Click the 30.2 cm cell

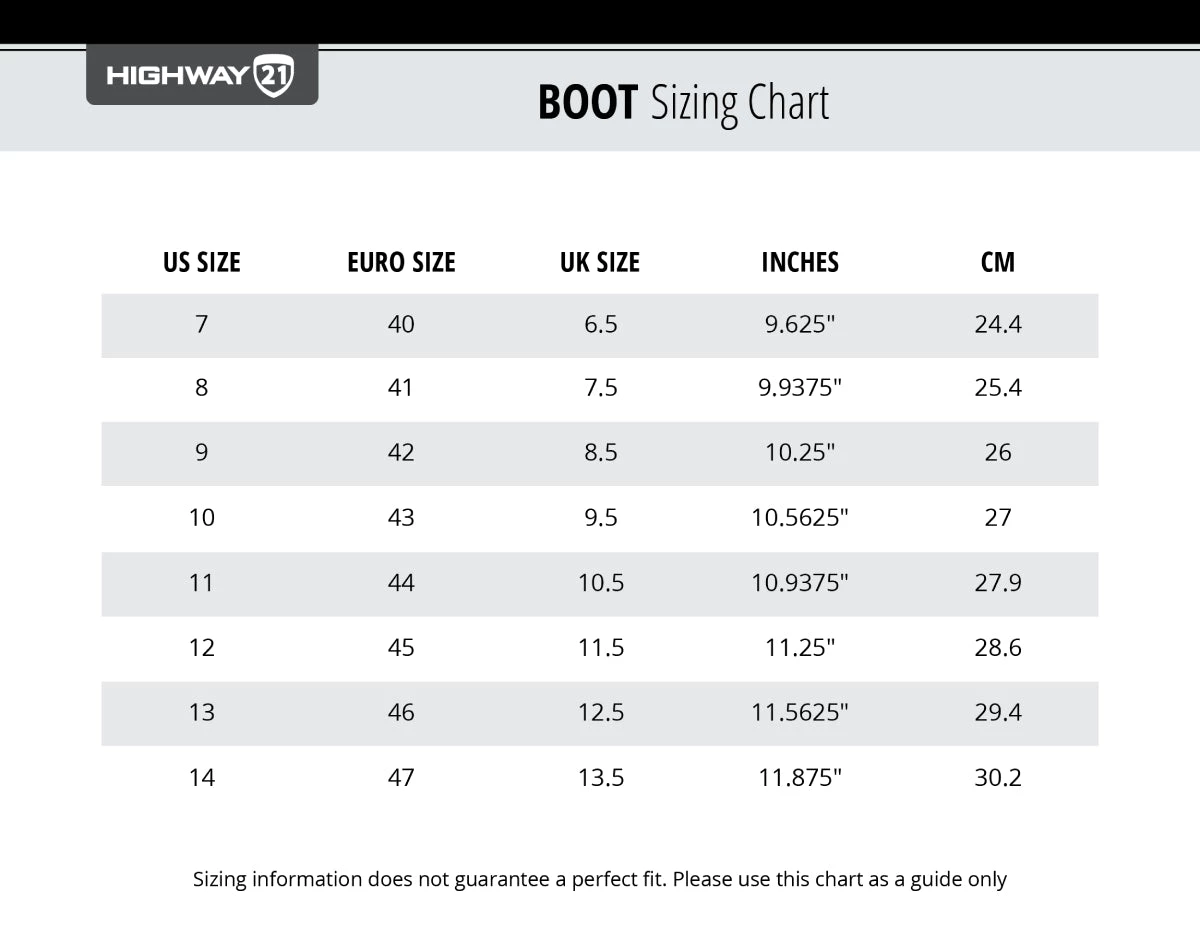(998, 778)
